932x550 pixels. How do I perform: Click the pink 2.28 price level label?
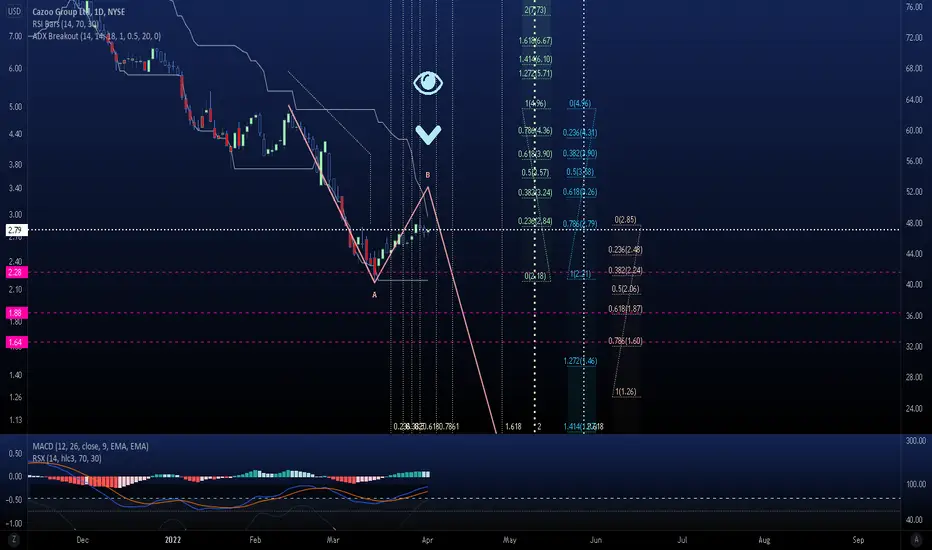(16, 272)
